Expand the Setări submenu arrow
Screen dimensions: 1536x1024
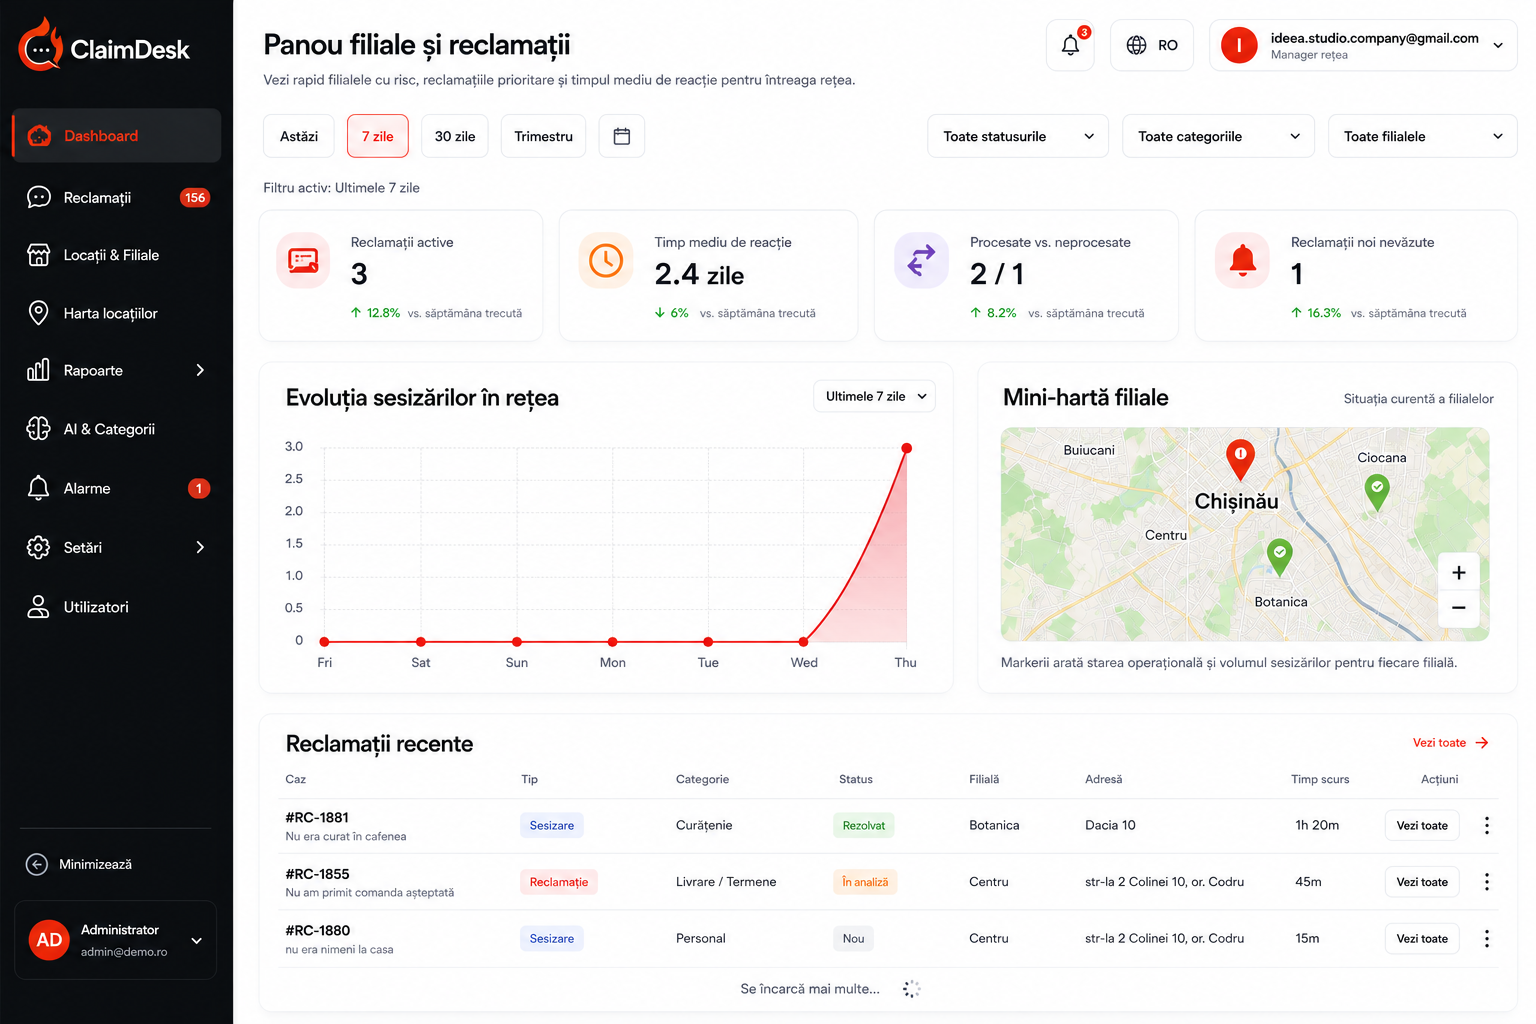[200, 547]
